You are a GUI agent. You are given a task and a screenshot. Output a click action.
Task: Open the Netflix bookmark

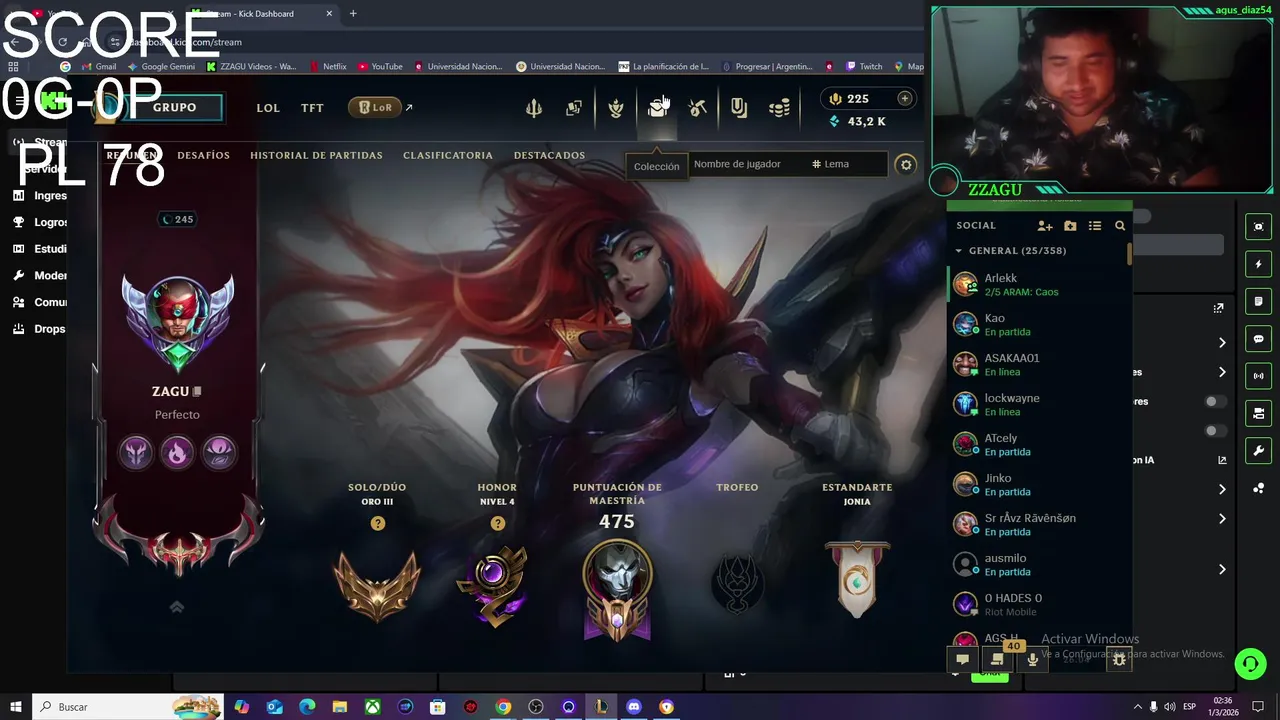328,67
